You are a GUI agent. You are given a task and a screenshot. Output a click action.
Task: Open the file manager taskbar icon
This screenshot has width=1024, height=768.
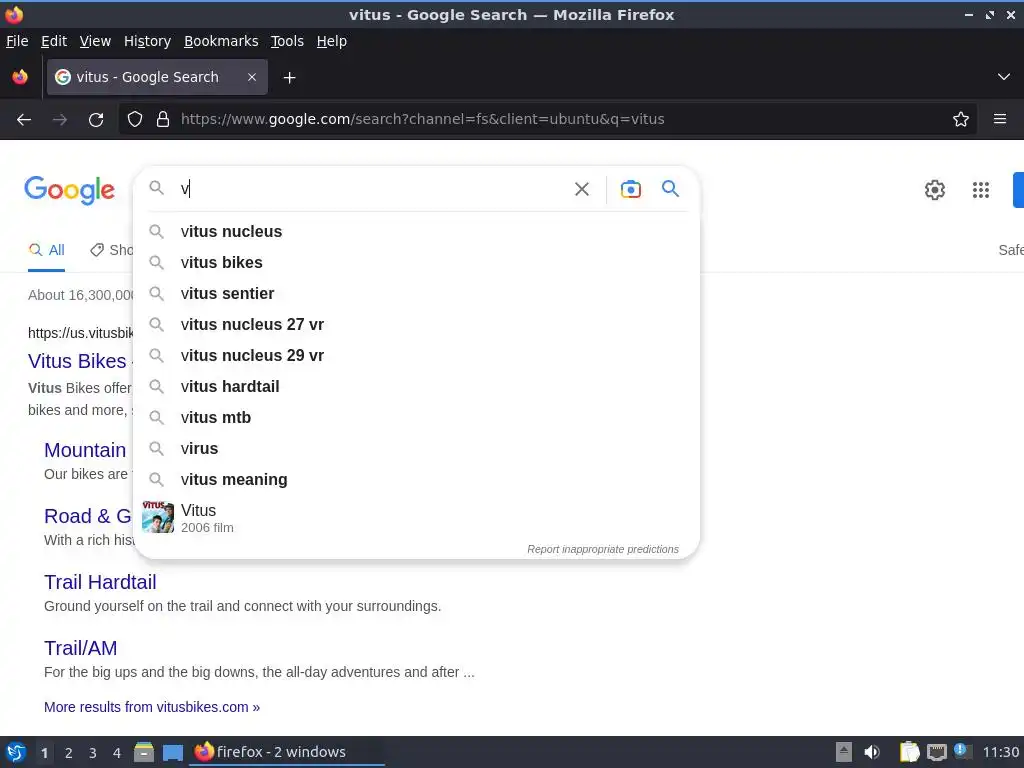coord(144,752)
